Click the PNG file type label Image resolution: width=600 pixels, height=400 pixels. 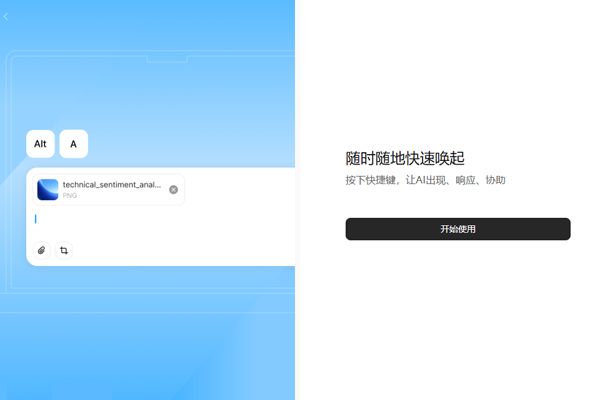pyautogui.click(x=70, y=196)
